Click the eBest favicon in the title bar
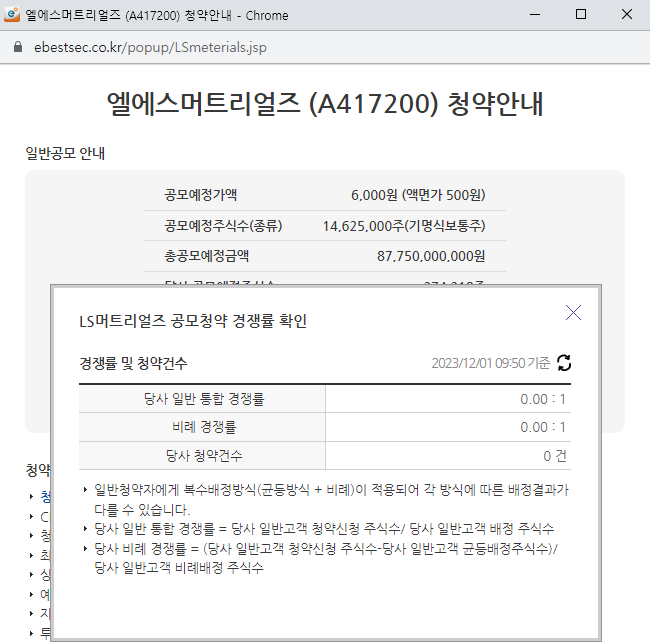 (x=12, y=15)
